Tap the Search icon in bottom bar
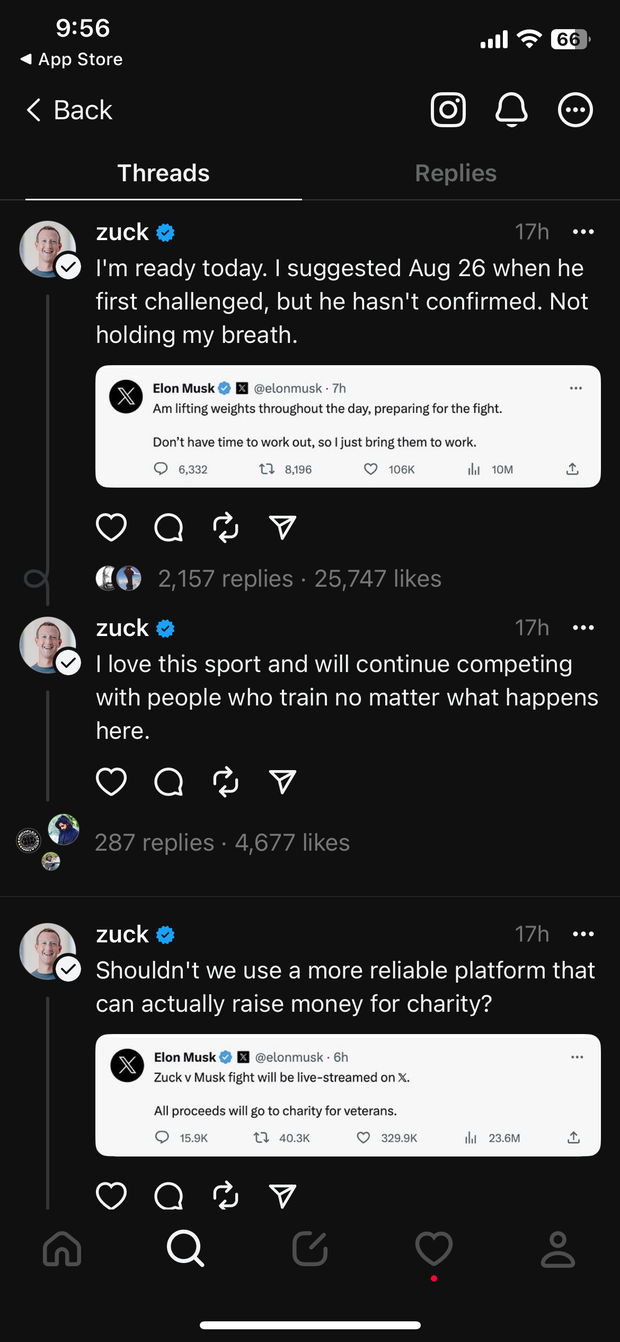Viewport: 620px width, 1342px height. (x=185, y=1248)
